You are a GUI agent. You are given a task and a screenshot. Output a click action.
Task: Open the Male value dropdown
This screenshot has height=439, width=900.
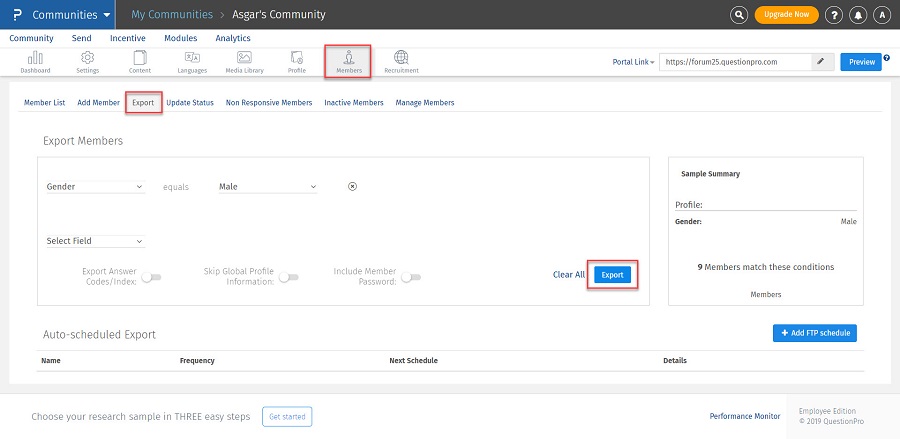pos(267,186)
